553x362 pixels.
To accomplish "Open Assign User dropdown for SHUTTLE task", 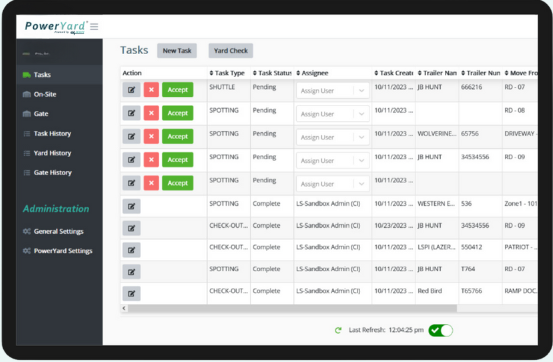I will (333, 91).
